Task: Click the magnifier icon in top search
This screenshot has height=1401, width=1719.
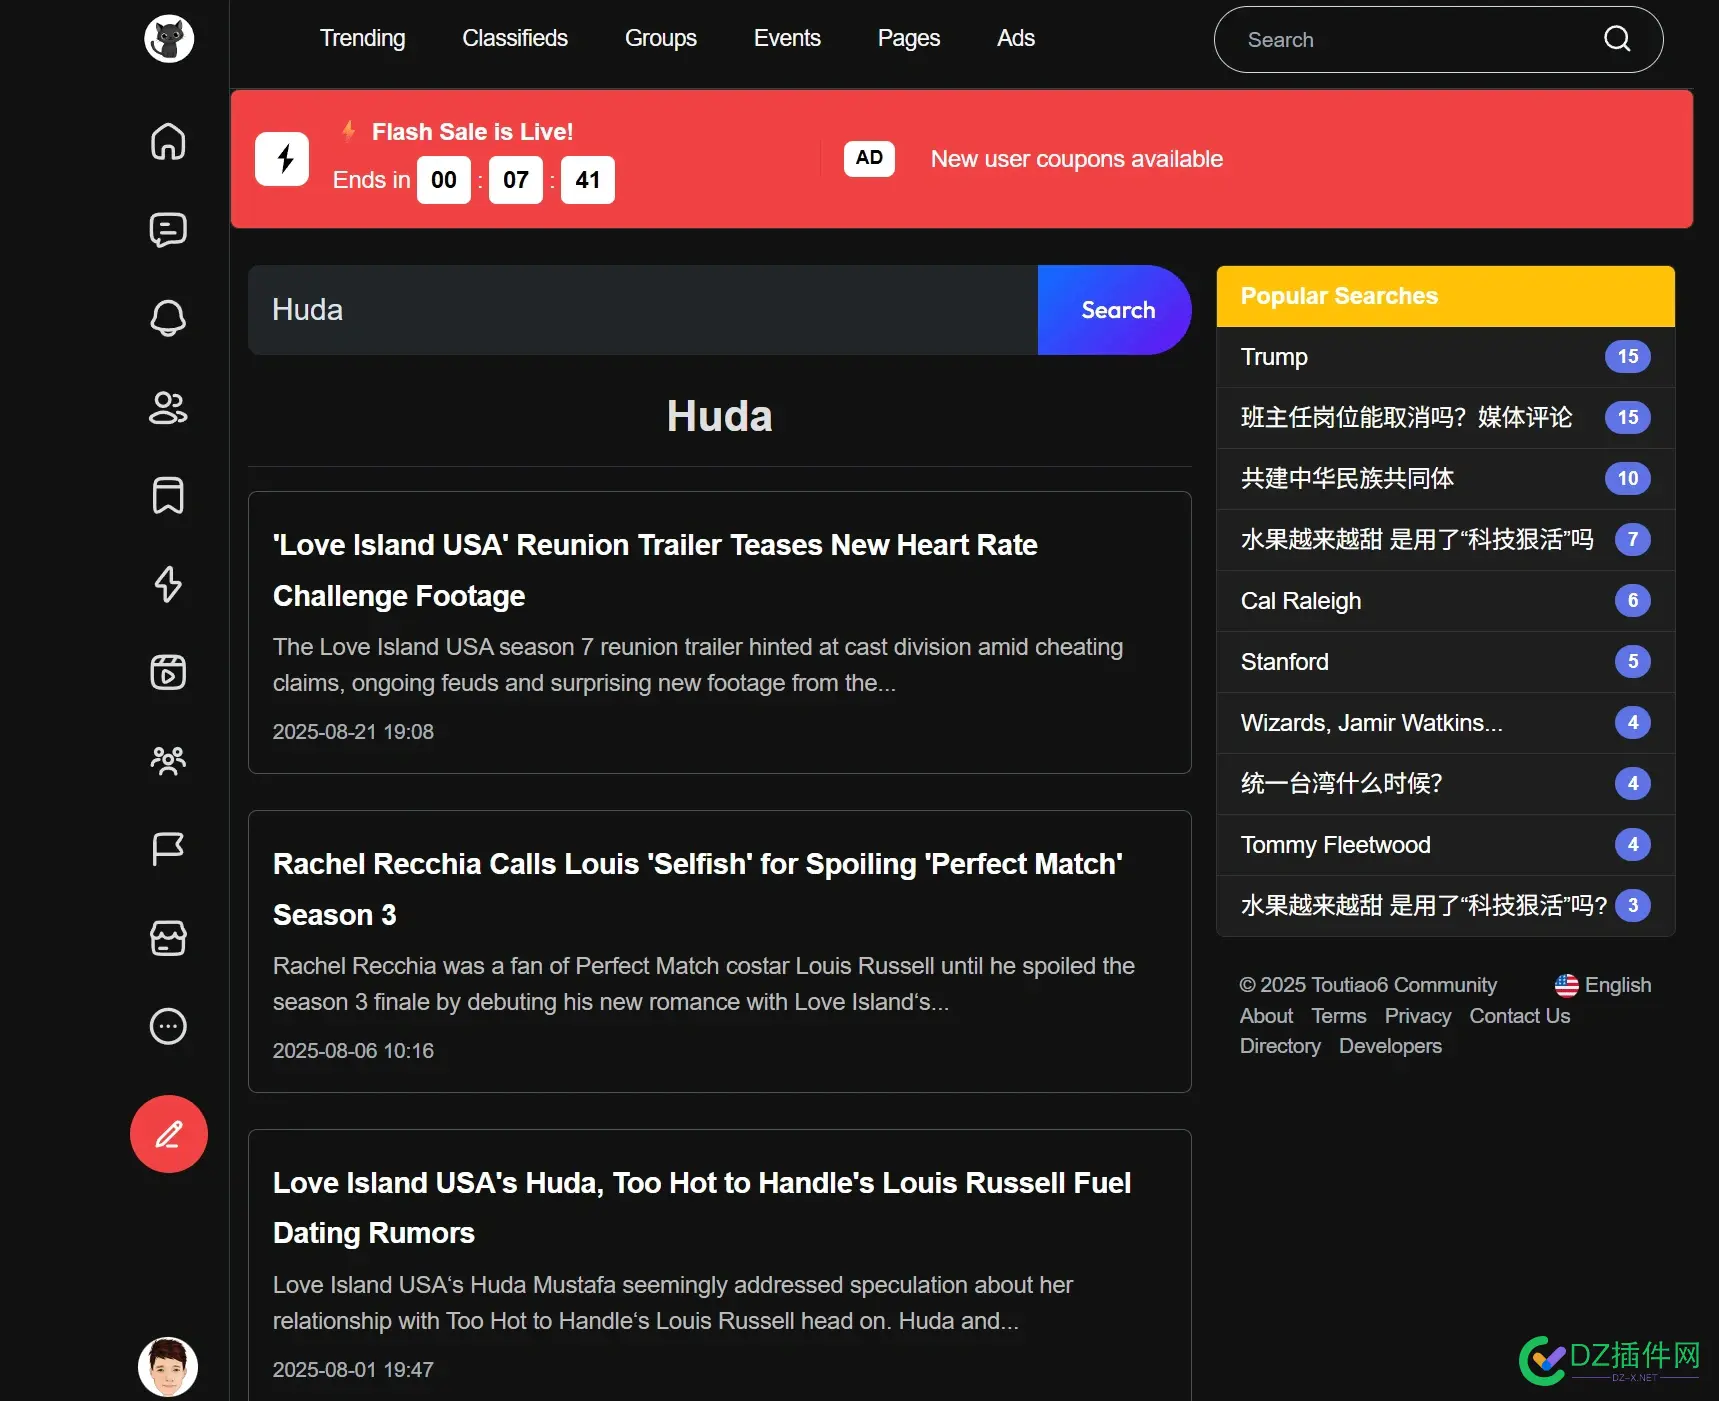Action: (1617, 39)
